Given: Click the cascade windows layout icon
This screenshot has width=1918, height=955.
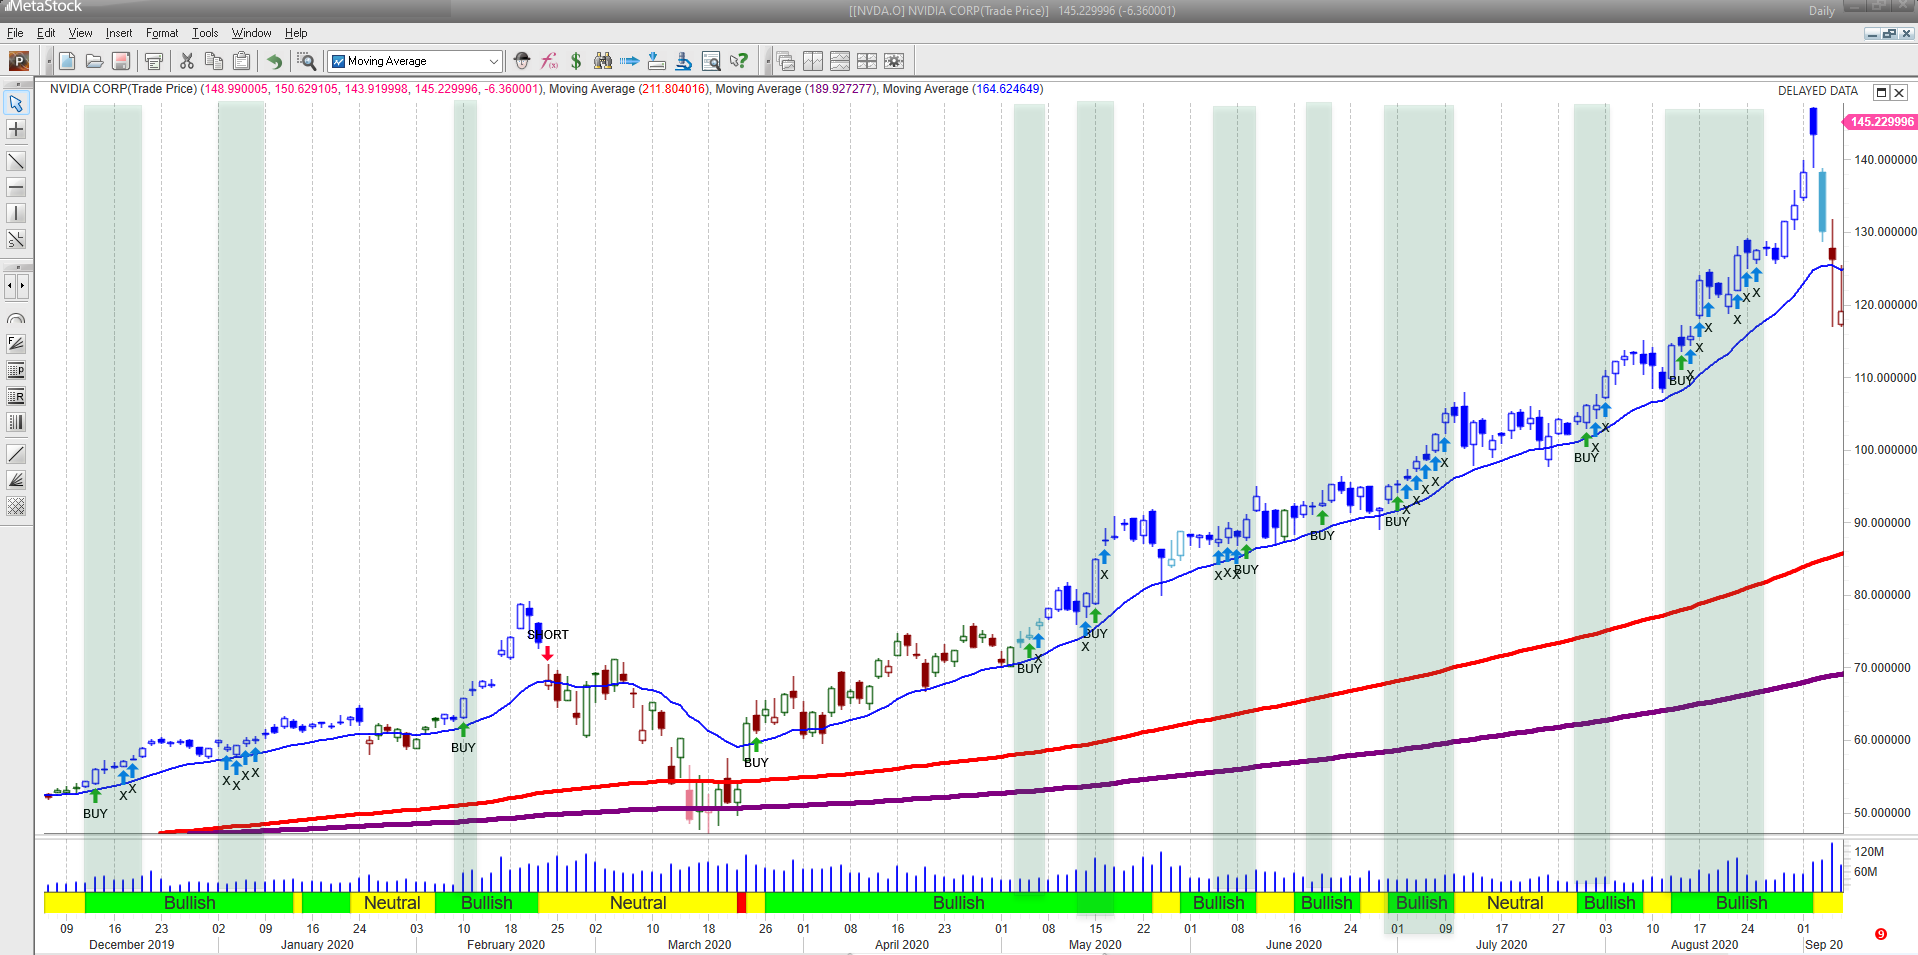Looking at the screenshot, I should 786,61.
